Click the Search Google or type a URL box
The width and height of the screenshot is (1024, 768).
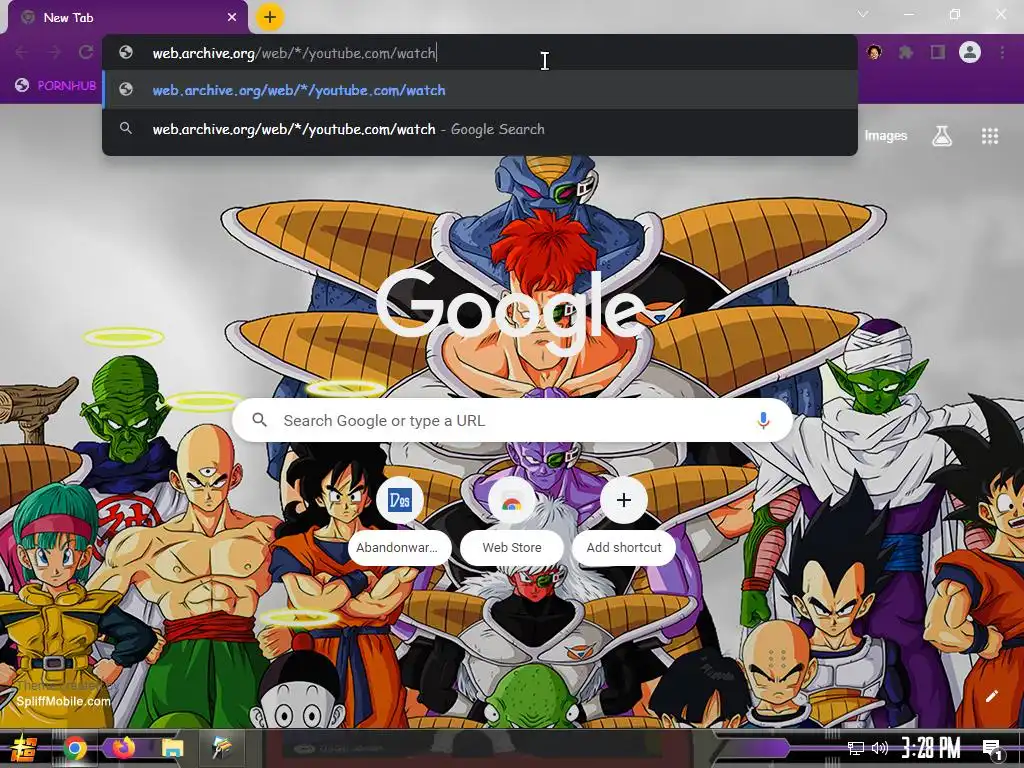coord(513,421)
